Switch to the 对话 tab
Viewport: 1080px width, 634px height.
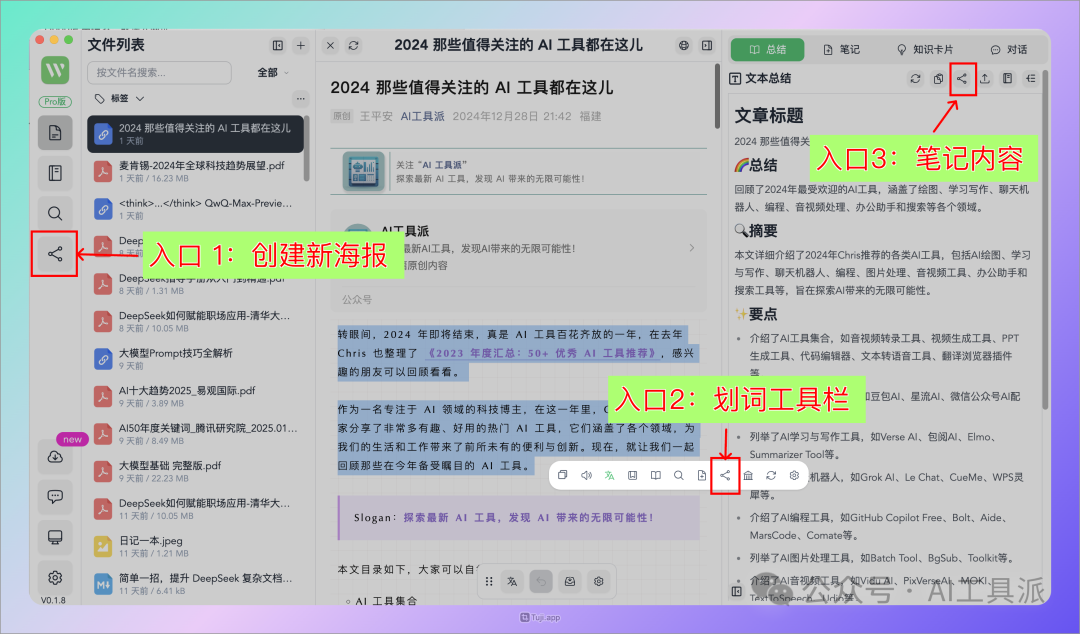coord(1009,50)
